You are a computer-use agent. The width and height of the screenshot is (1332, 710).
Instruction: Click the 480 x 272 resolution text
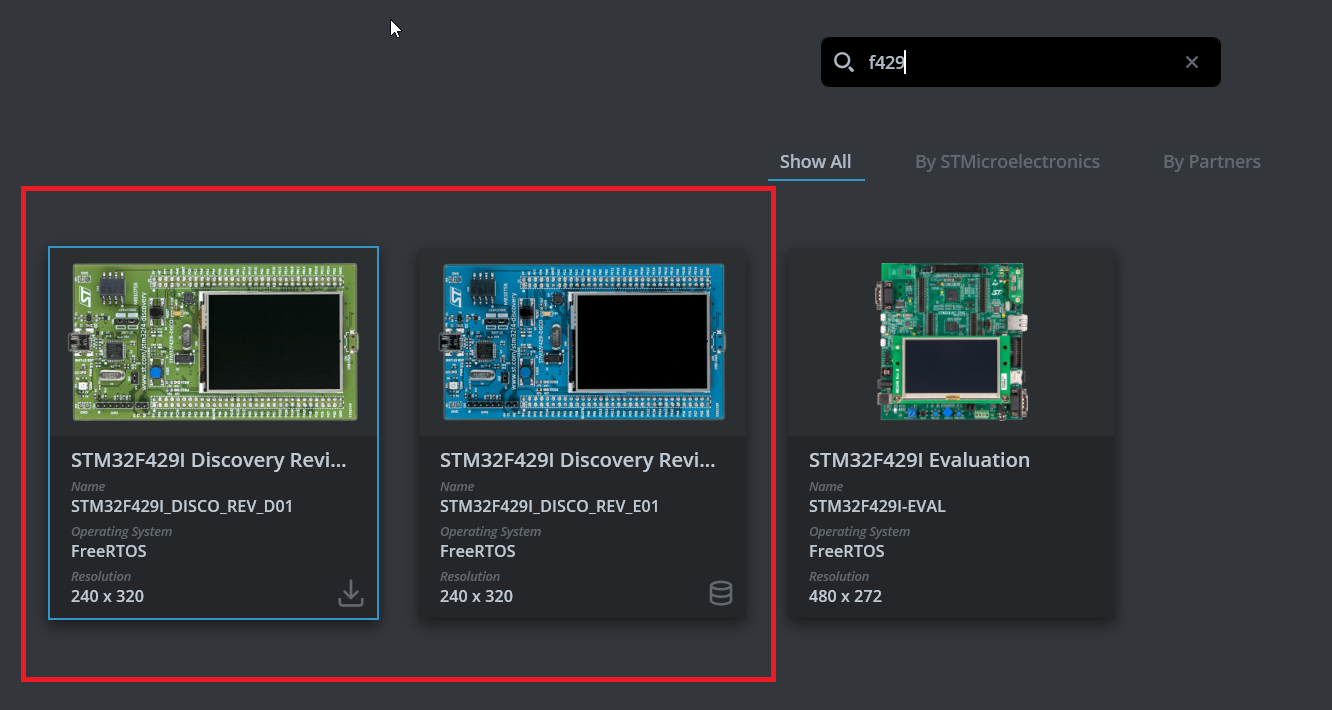pos(846,596)
